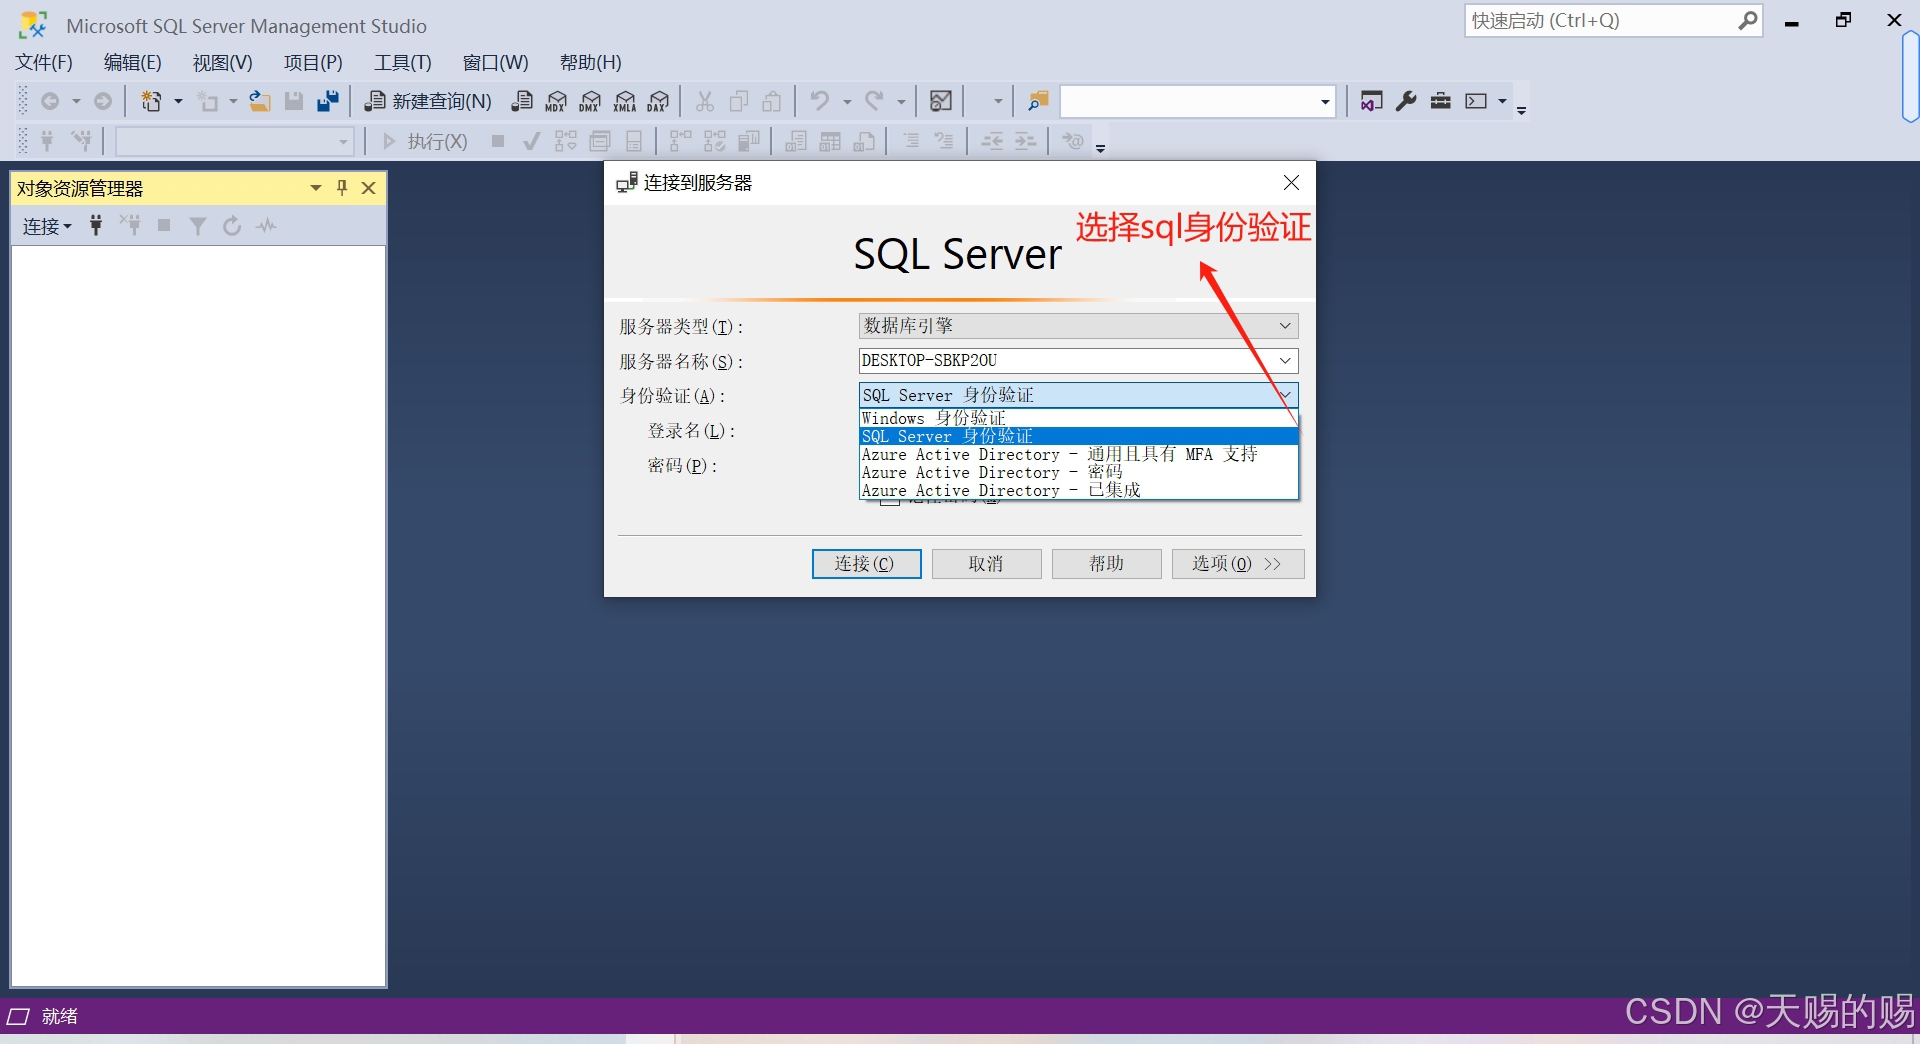
Task: Expand dialog with 选项(O) >> button
Action: pos(1238,564)
